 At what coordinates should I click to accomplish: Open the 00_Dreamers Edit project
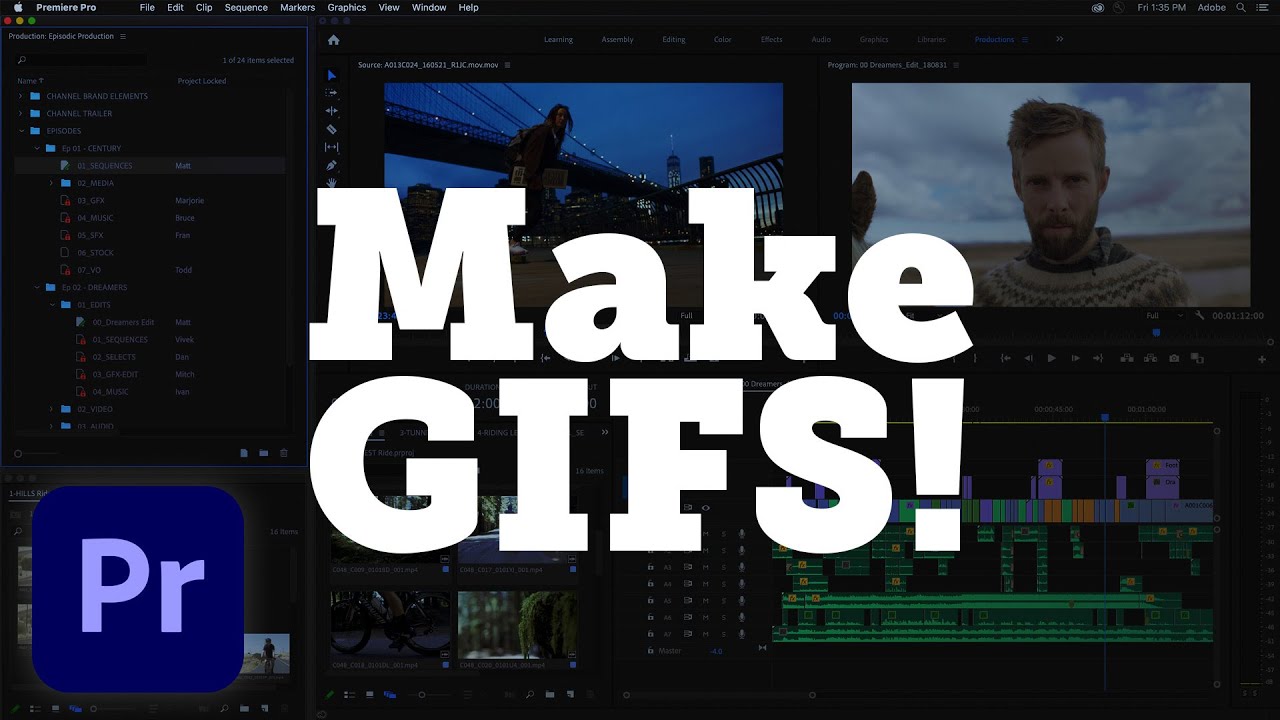pos(122,322)
